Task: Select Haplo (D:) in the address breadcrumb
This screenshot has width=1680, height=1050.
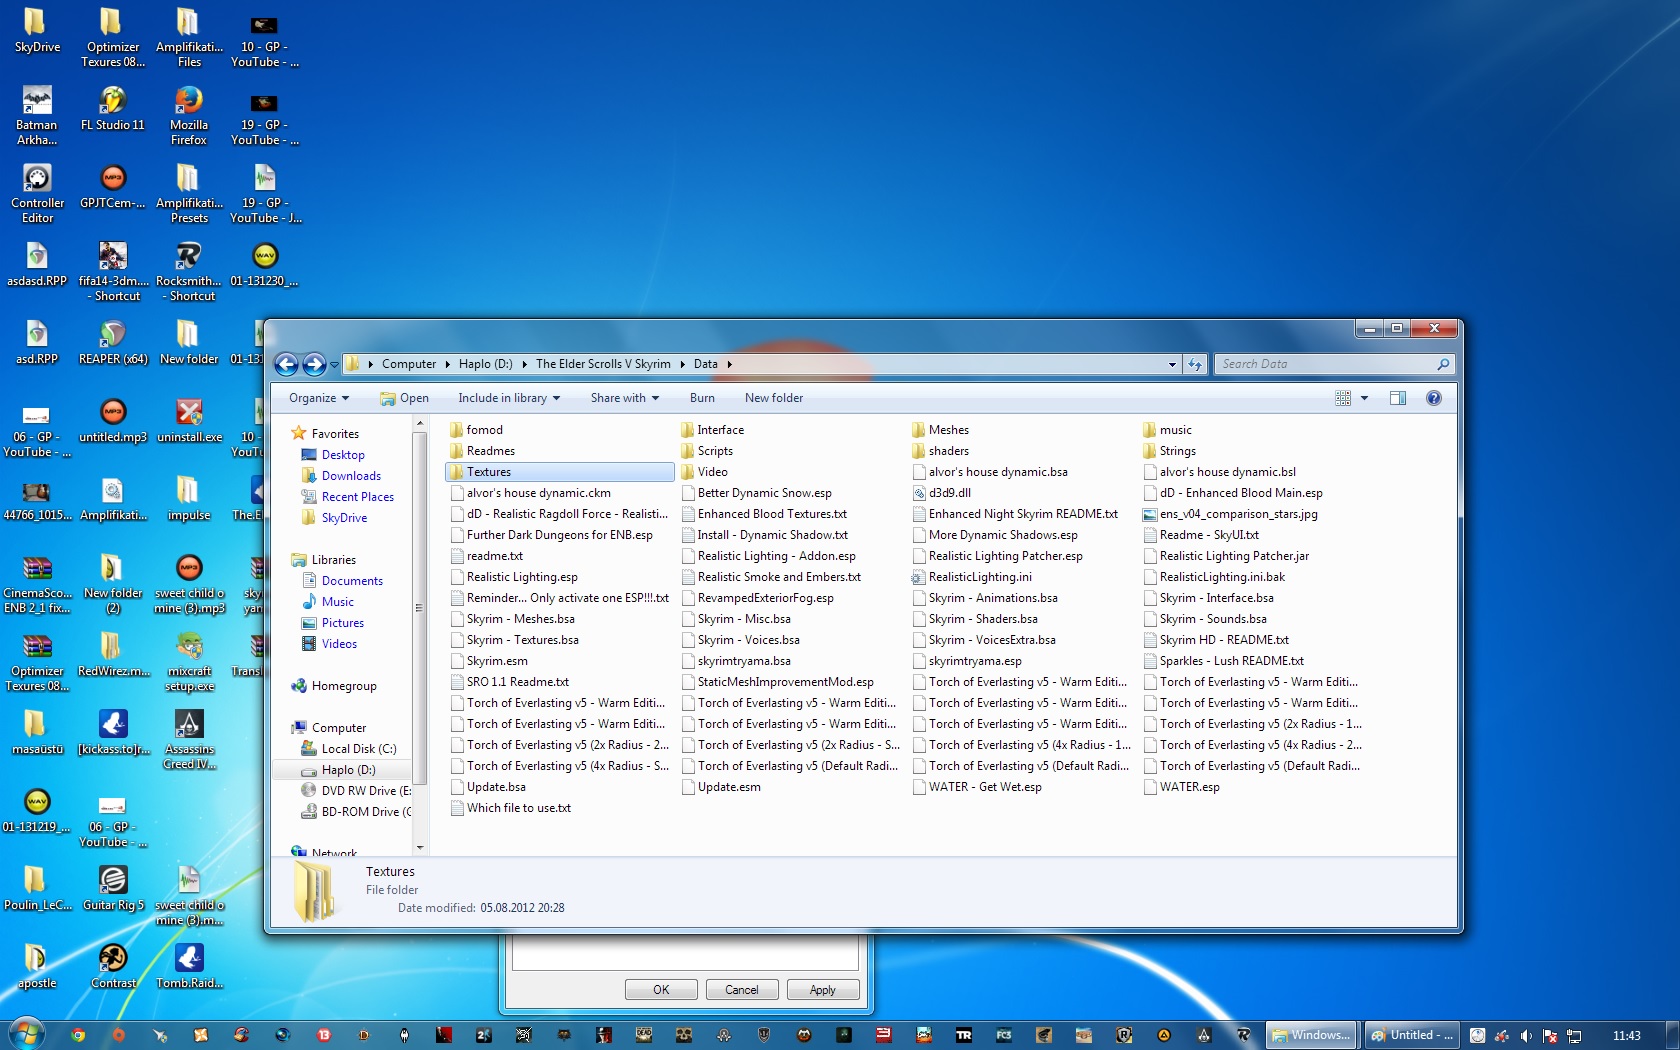Action: coord(485,364)
